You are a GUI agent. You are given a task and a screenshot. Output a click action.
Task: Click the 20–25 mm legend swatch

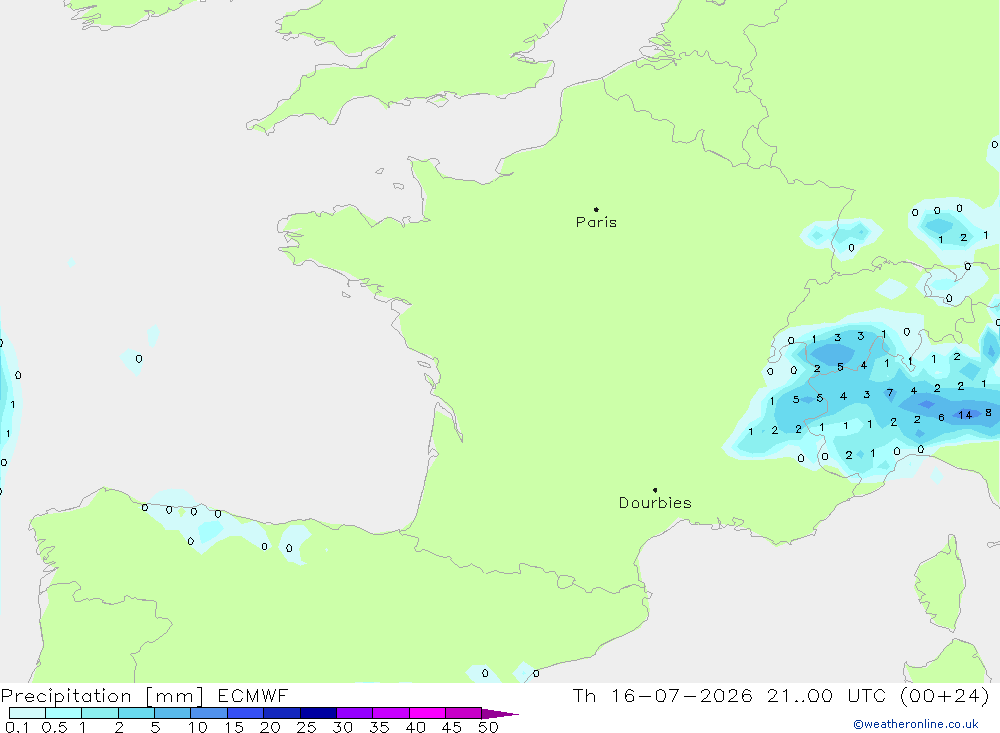point(282,713)
